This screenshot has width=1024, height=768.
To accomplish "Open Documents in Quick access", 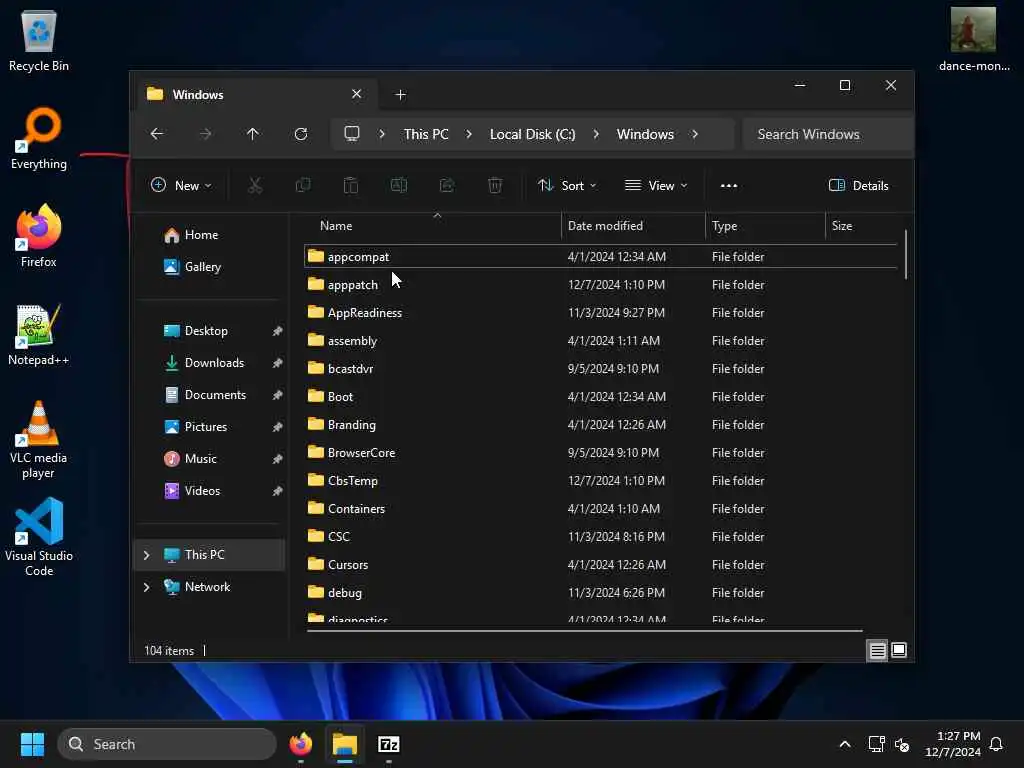I will (211, 395).
